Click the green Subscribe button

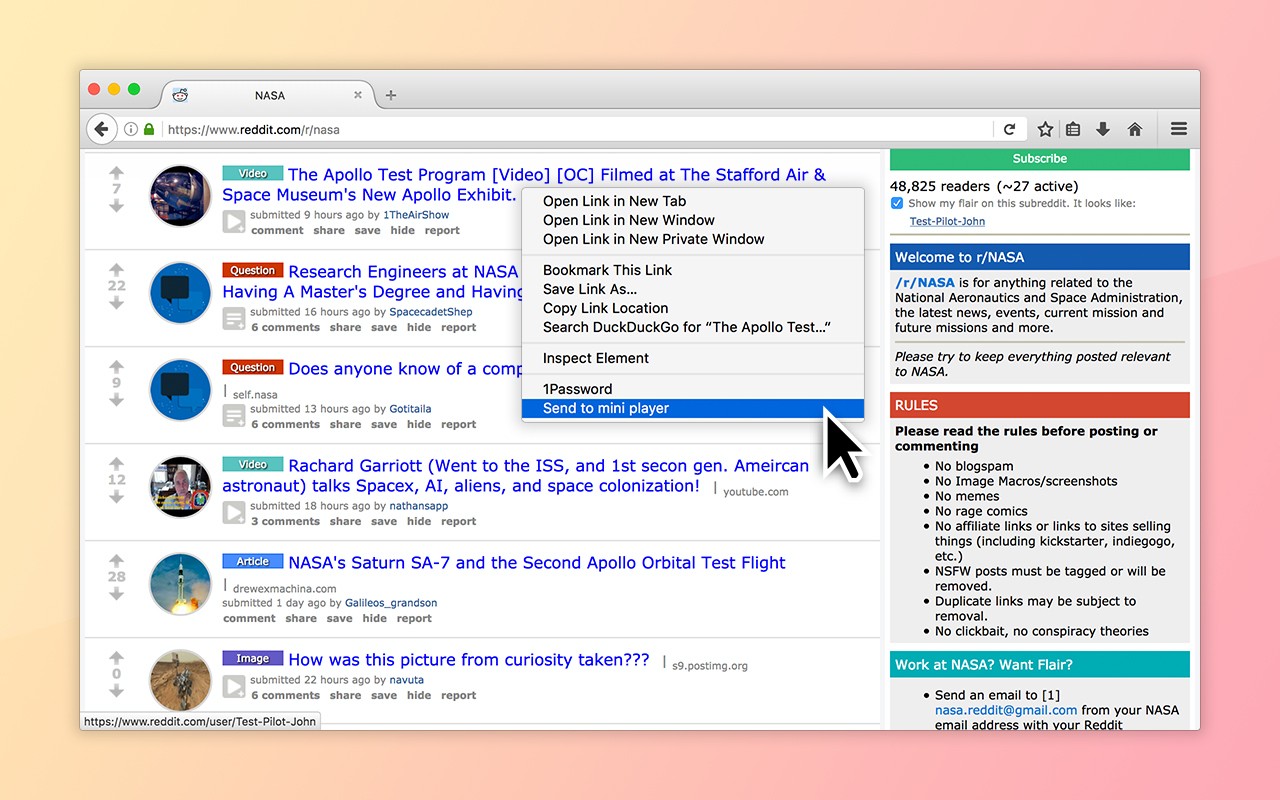tap(1039, 159)
